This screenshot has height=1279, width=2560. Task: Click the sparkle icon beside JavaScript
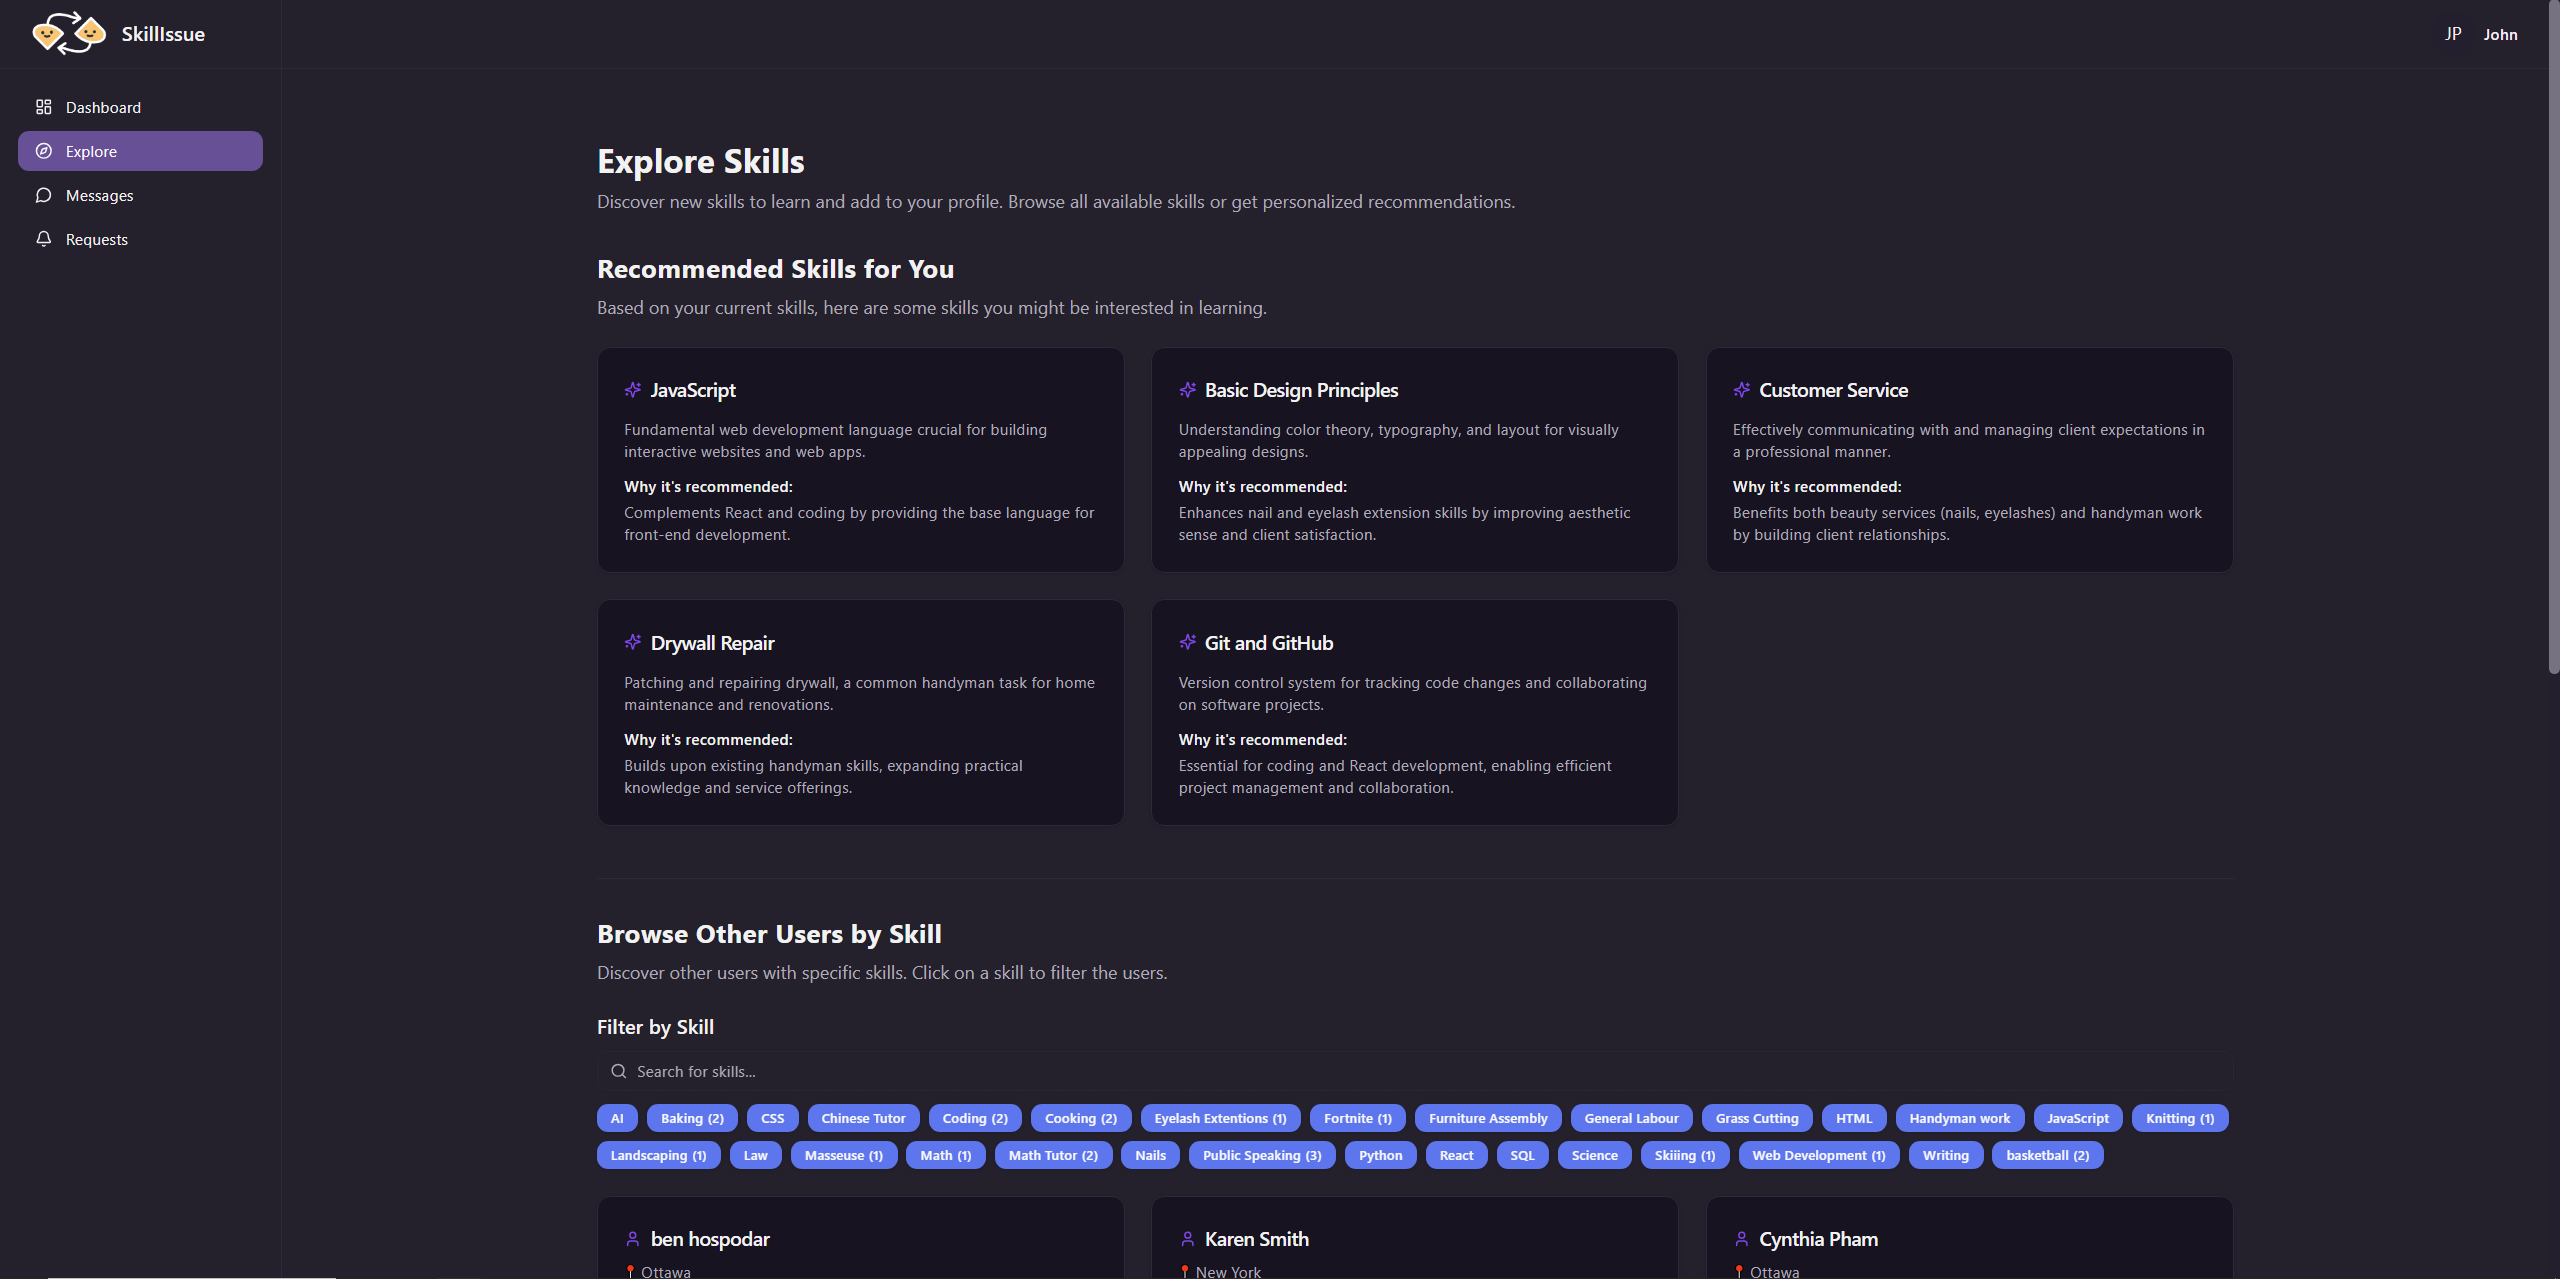[633, 390]
